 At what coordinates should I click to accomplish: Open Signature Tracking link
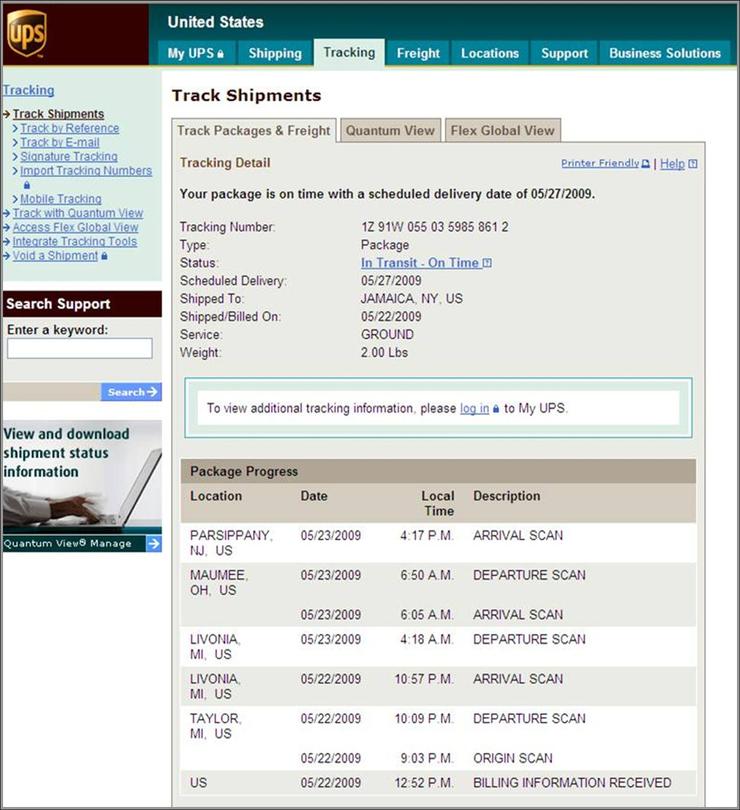69,156
